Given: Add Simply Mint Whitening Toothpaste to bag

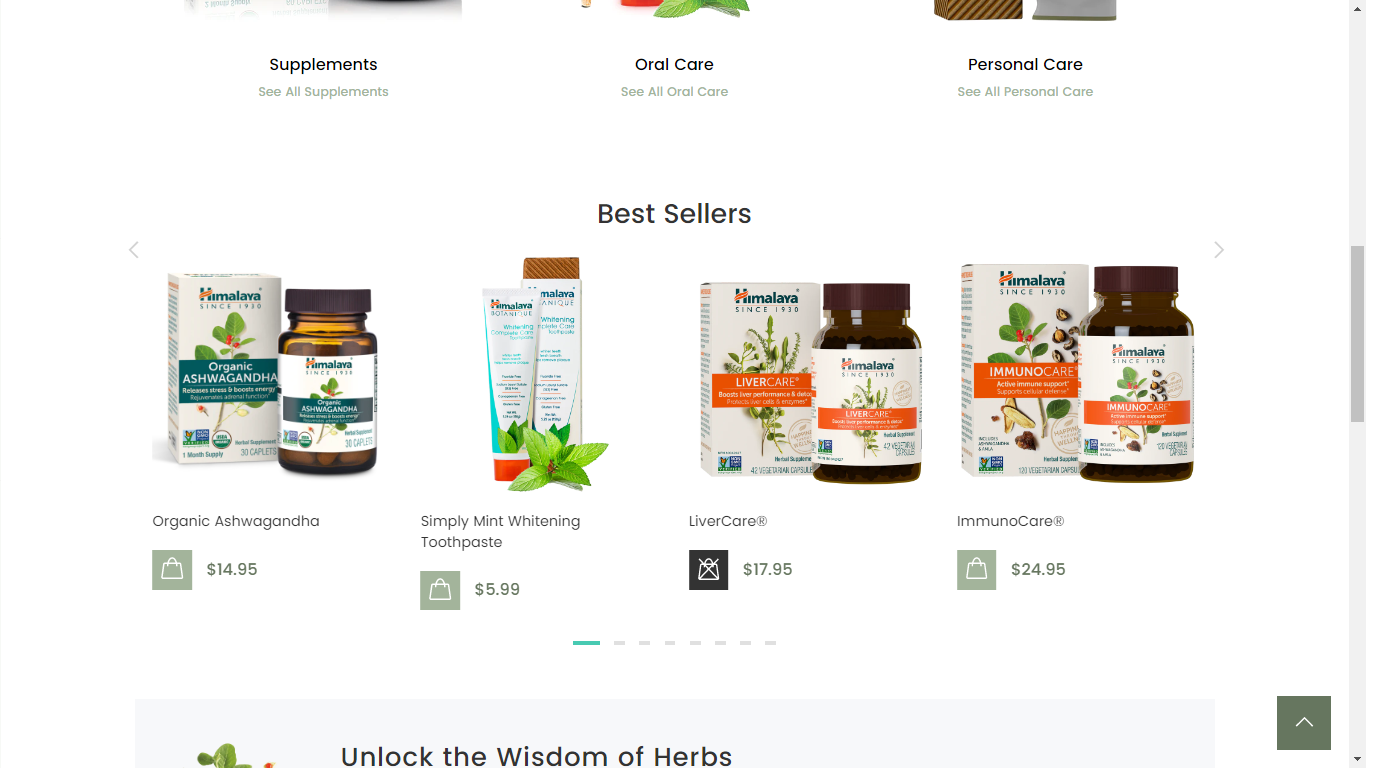Looking at the screenshot, I should point(440,590).
